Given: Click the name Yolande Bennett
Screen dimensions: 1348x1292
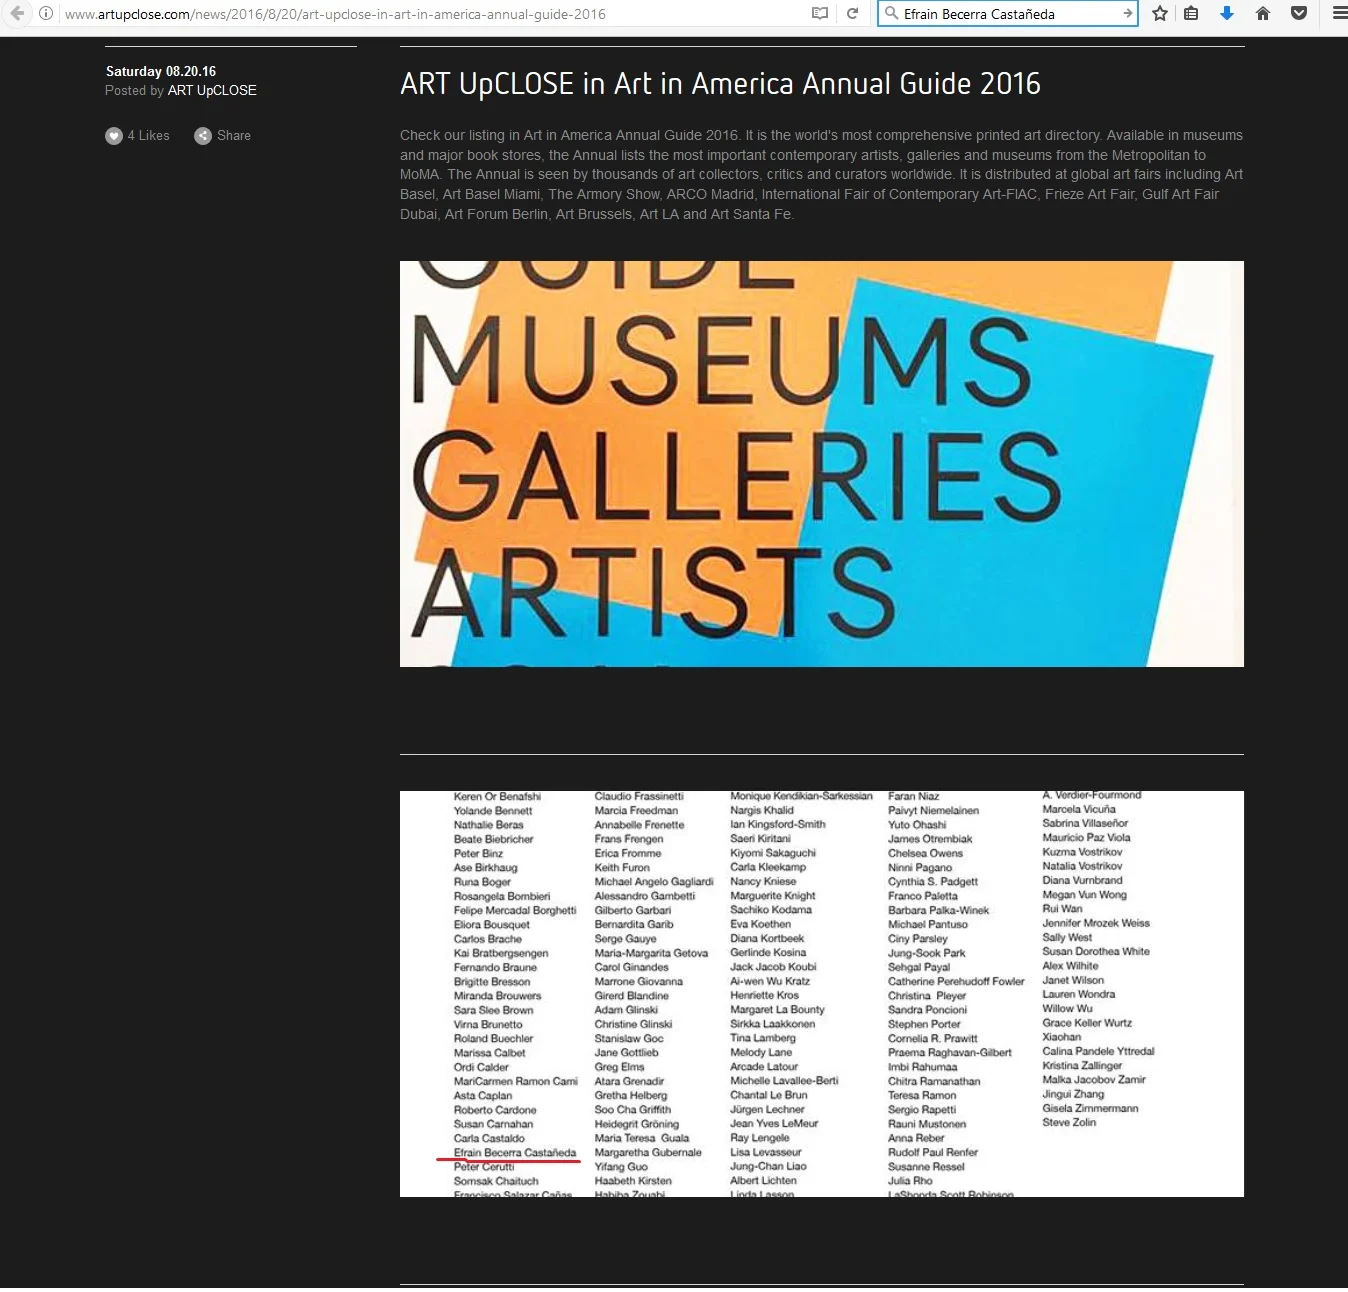Looking at the screenshot, I should (493, 811).
